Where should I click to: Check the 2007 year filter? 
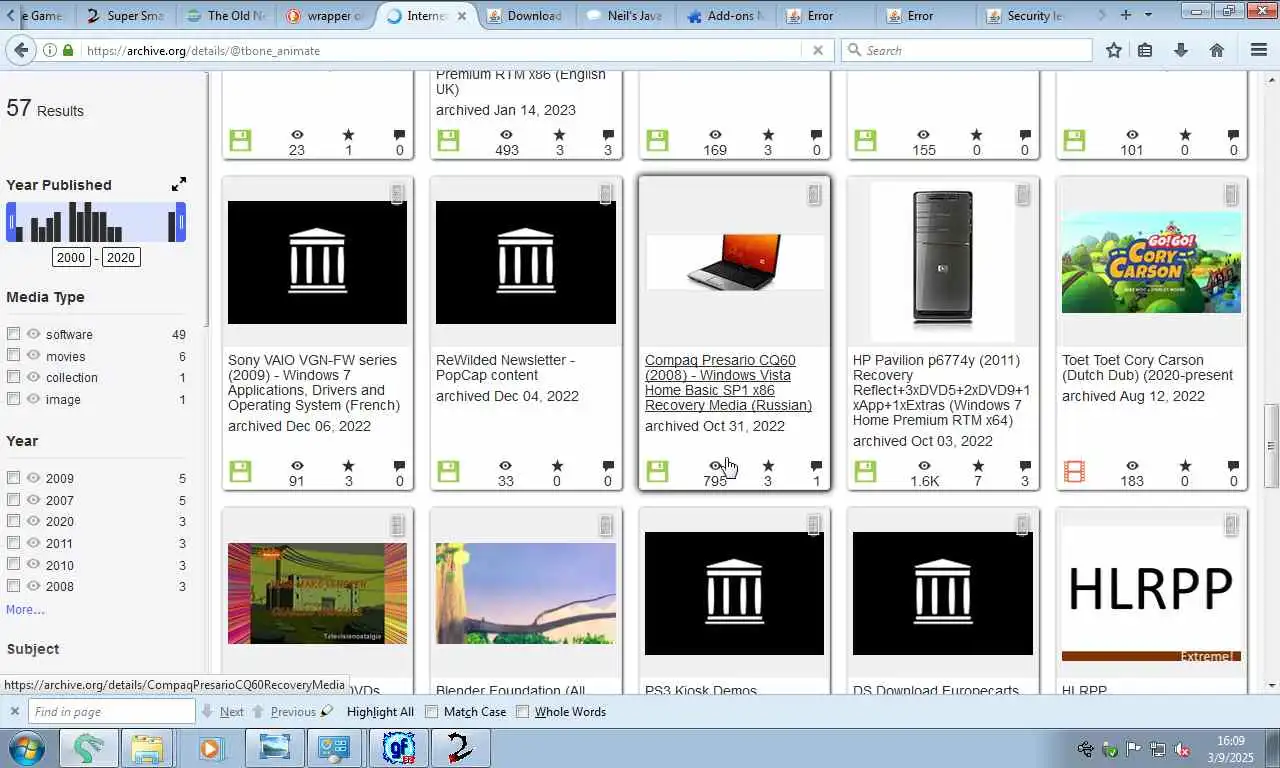point(13,499)
